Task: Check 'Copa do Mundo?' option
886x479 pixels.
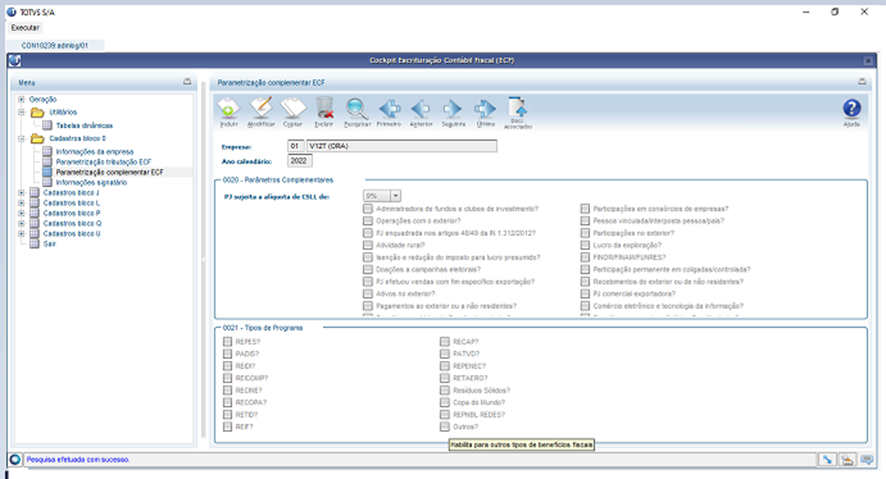Action: 445,402
